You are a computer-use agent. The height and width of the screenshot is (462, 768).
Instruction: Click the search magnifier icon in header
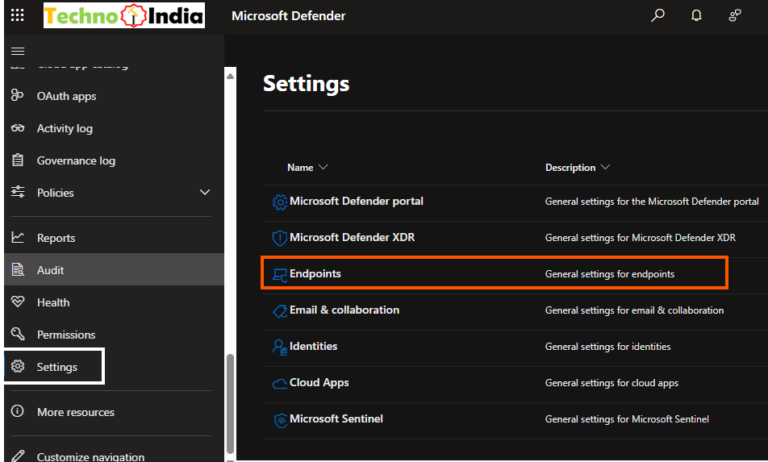coord(657,16)
